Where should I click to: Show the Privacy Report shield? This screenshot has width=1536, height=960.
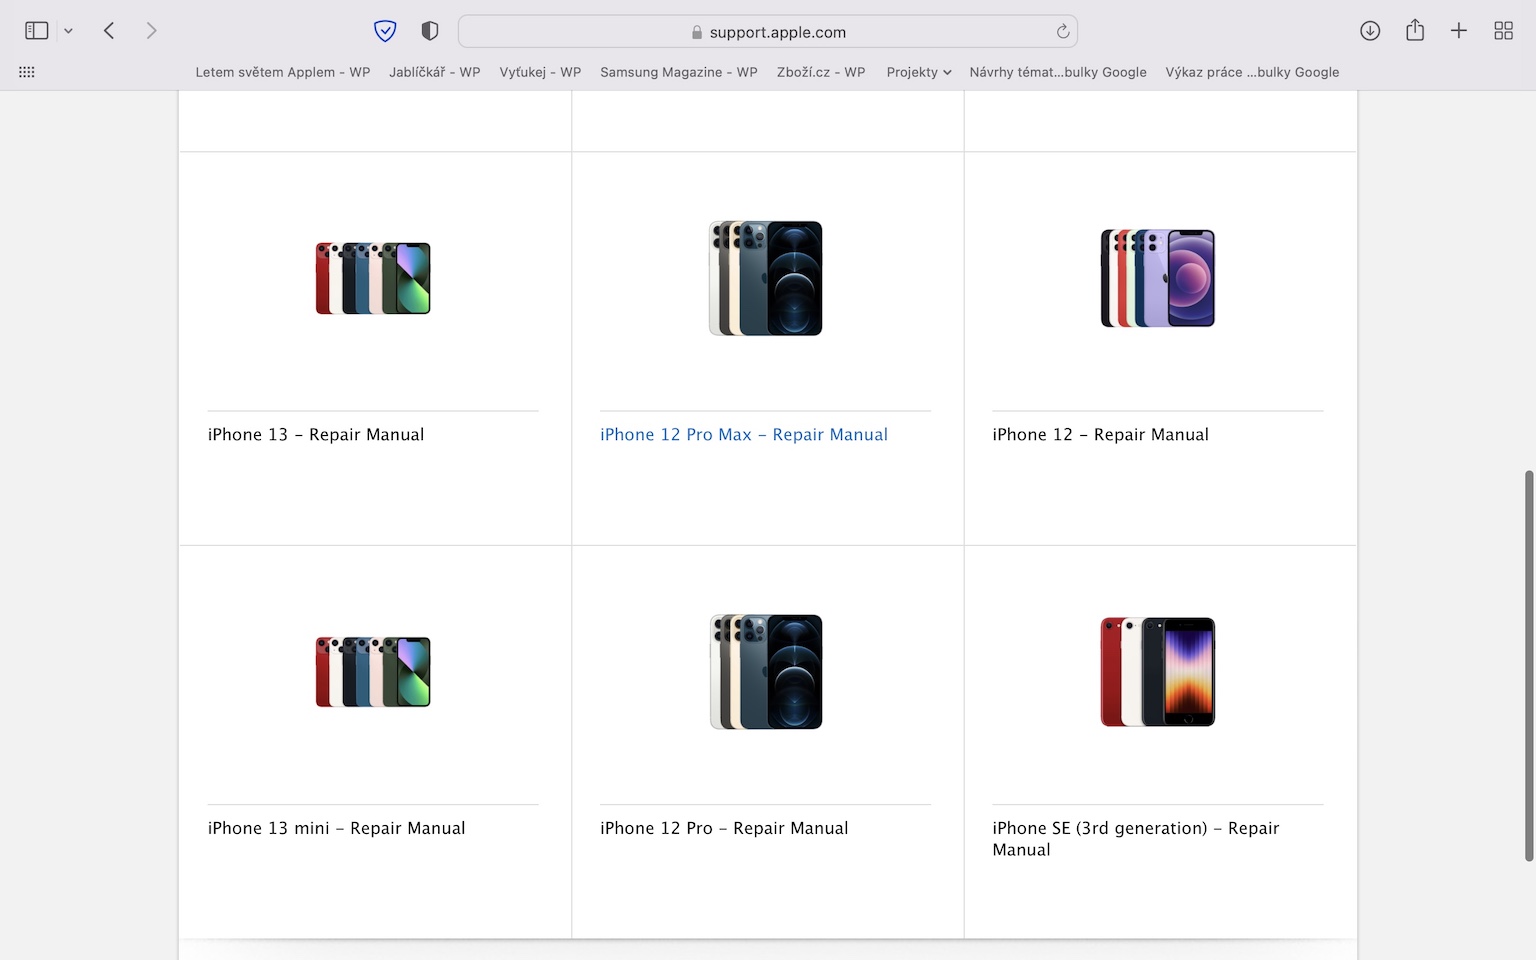pyautogui.click(x=430, y=31)
